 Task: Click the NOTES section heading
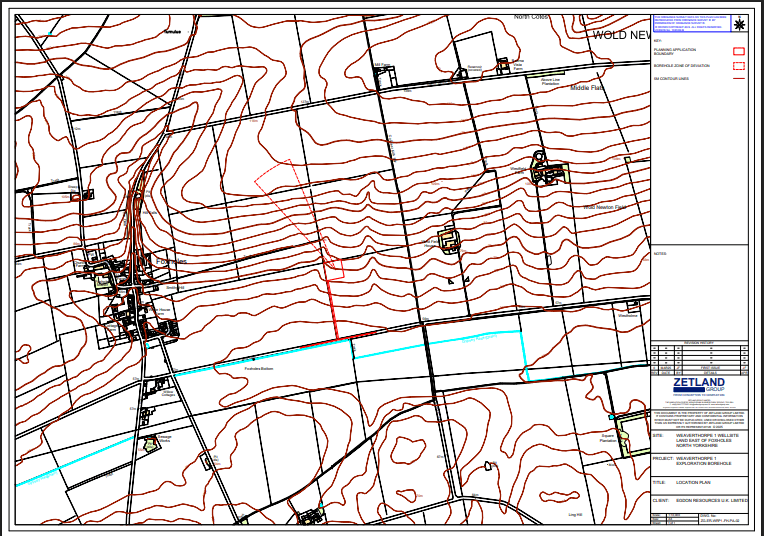click(660, 253)
